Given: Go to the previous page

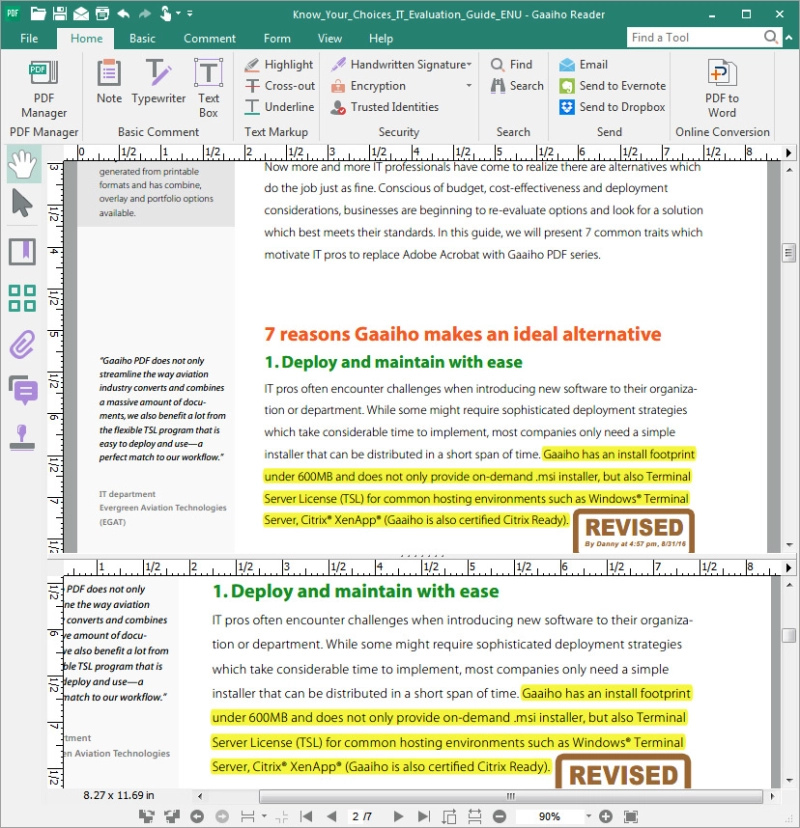Looking at the screenshot, I should 332,816.
